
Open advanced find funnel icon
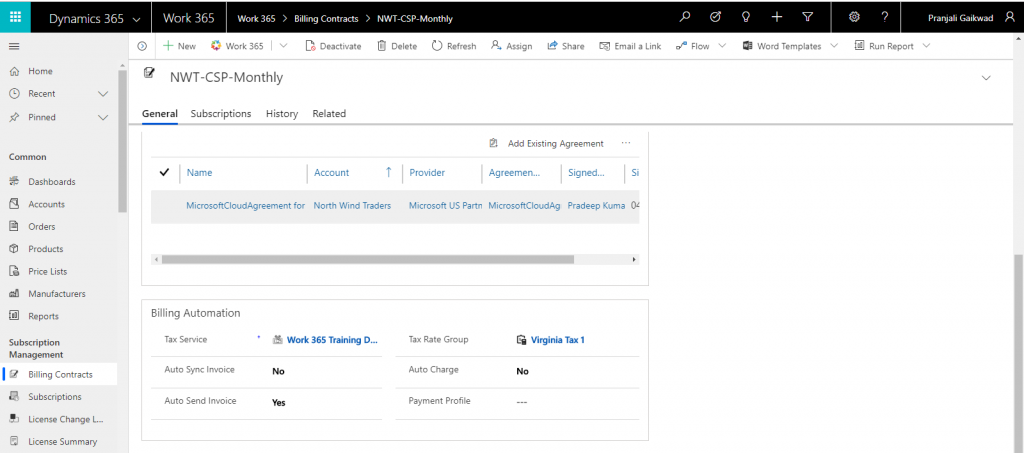[x=807, y=18]
